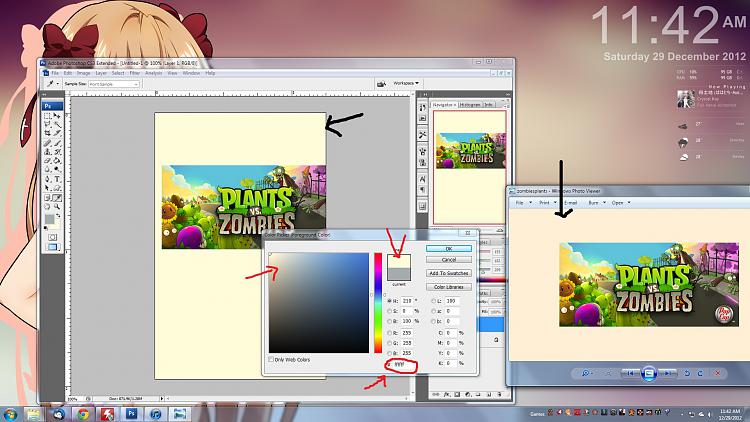
Task: Select the Paint Bucket tool
Action: click(x=57, y=160)
